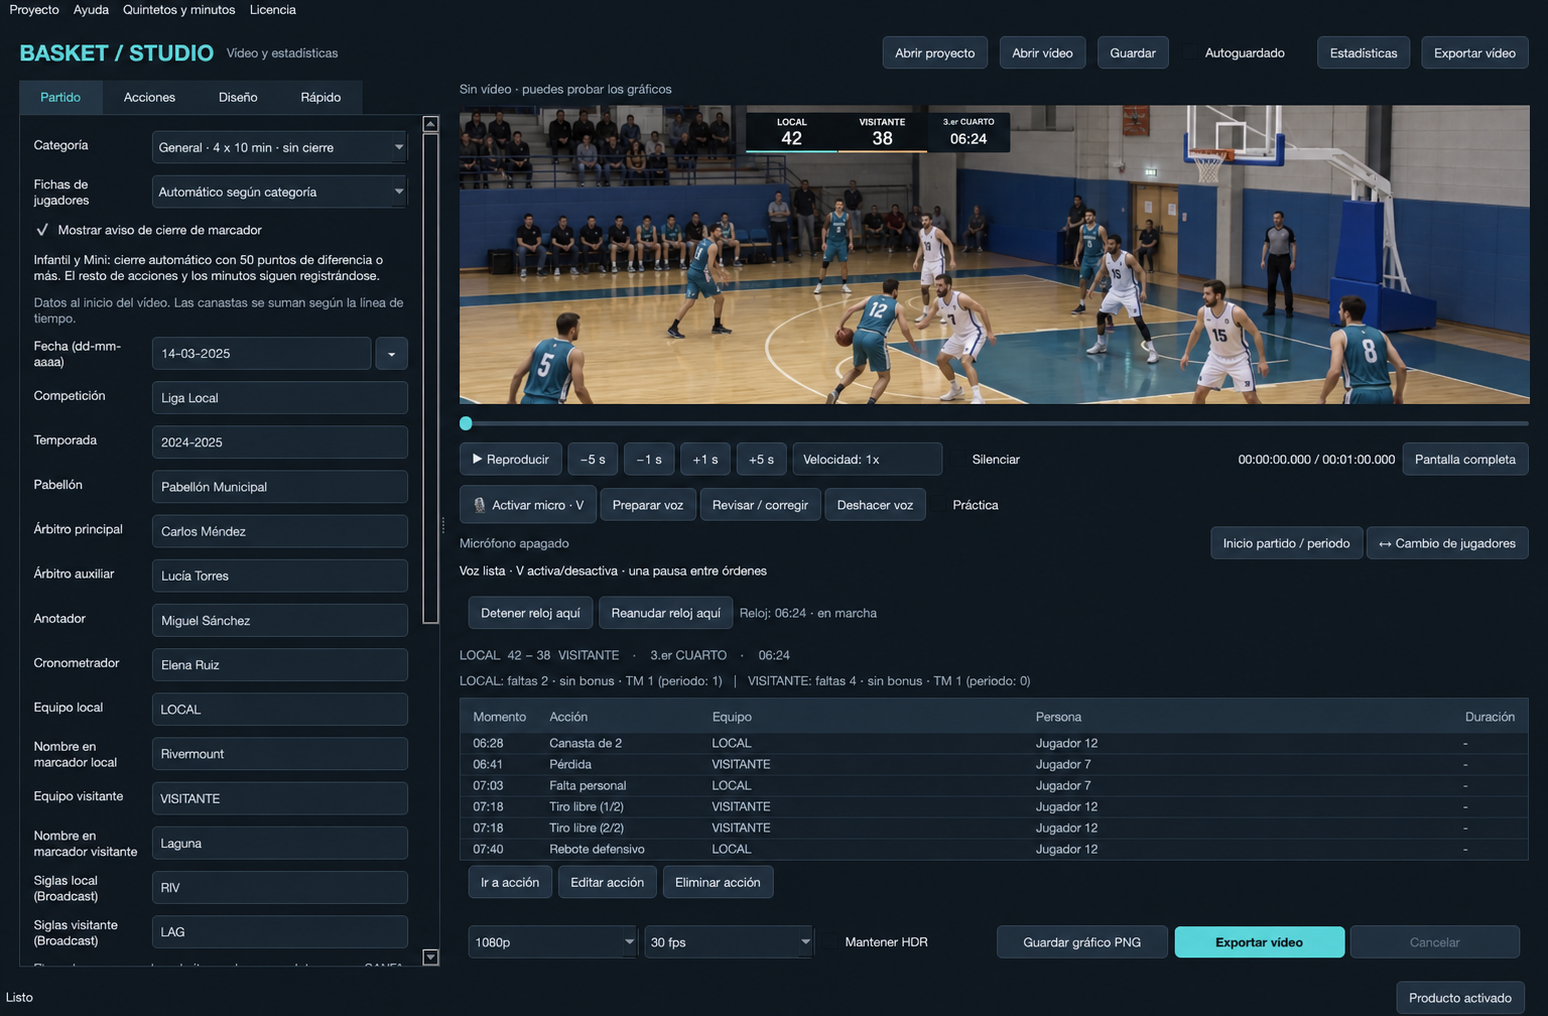The height and width of the screenshot is (1016, 1548).
Task: Click Reanudar reloj aquí
Action: coord(666,613)
